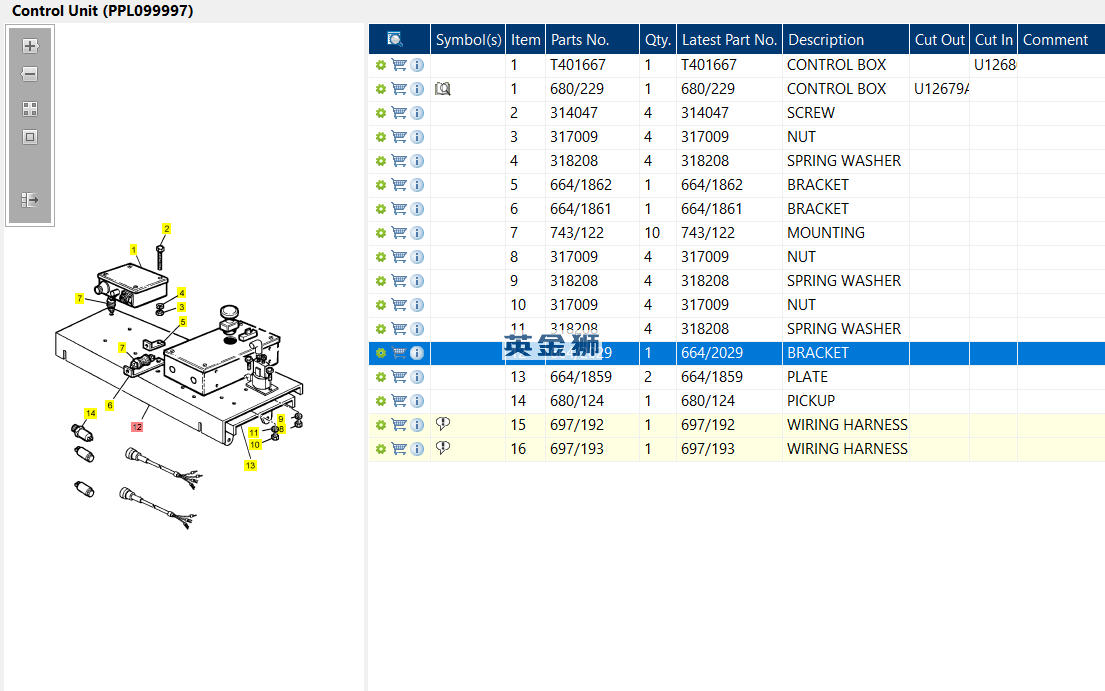Screen dimensions: 1105x691
Task: Click supersession symbol on 680/229 row
Action: pyautogui.click(x=443, y=89)
